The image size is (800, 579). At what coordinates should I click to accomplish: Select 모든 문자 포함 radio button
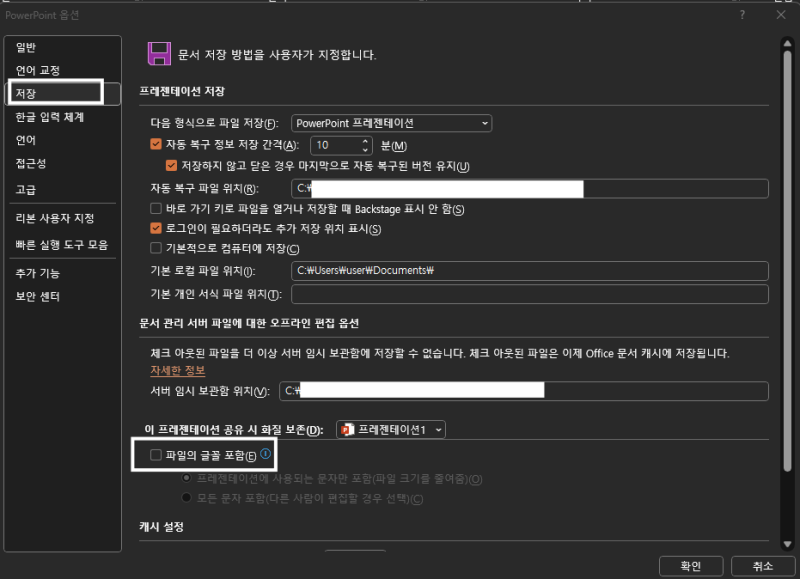[187, 497]
